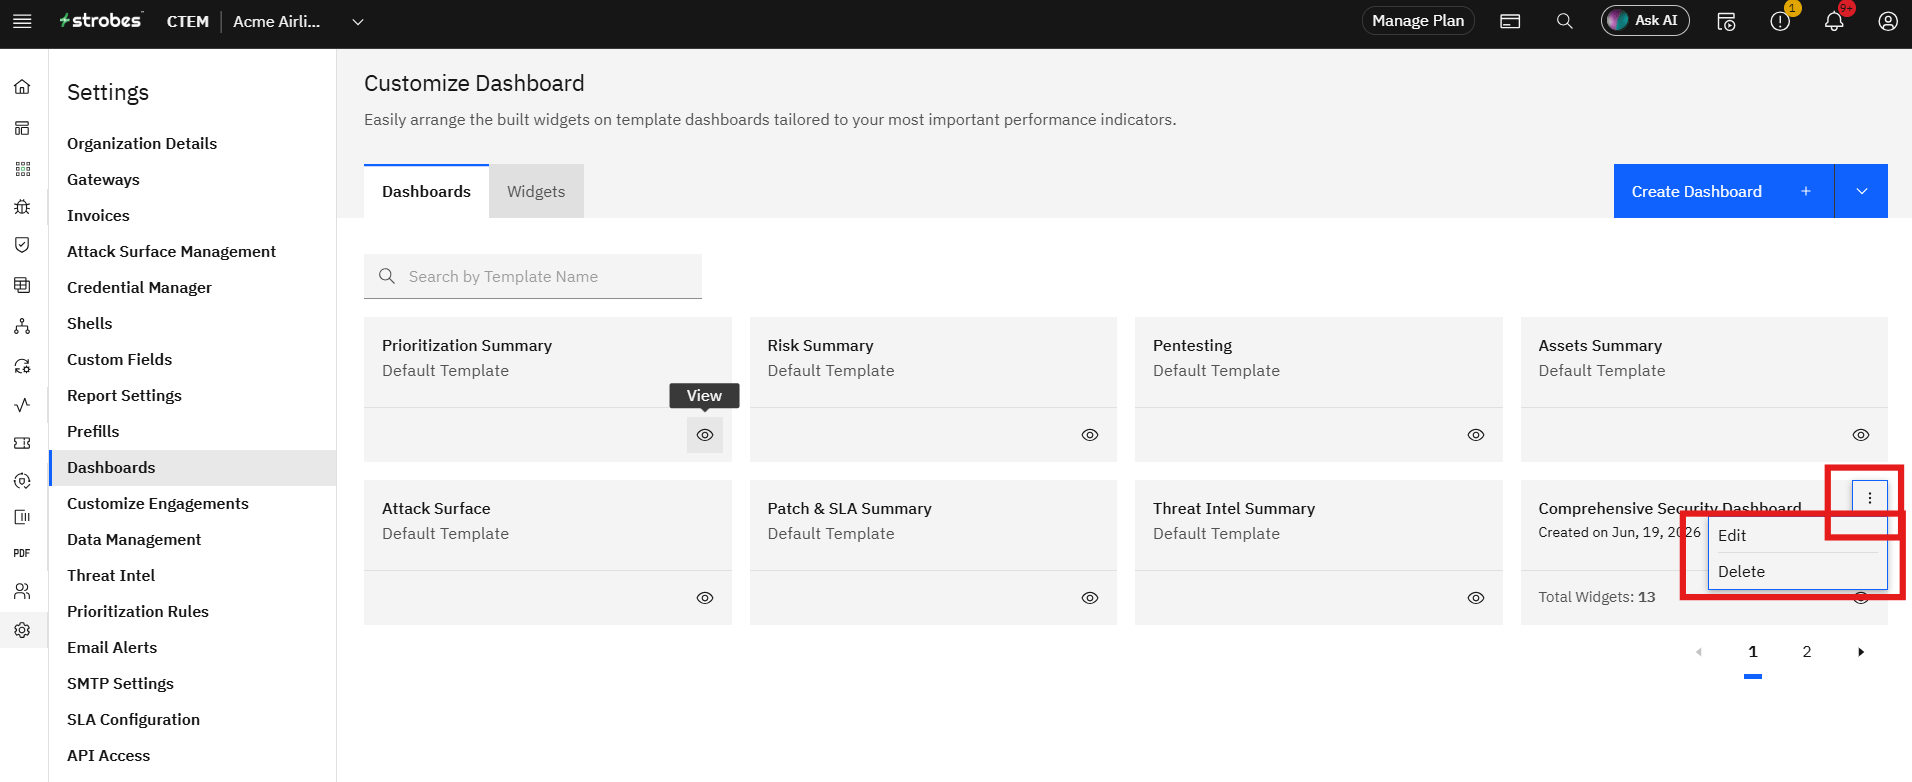
Task: Open Prioritization Rules settings
Action: tap(138, 611)
